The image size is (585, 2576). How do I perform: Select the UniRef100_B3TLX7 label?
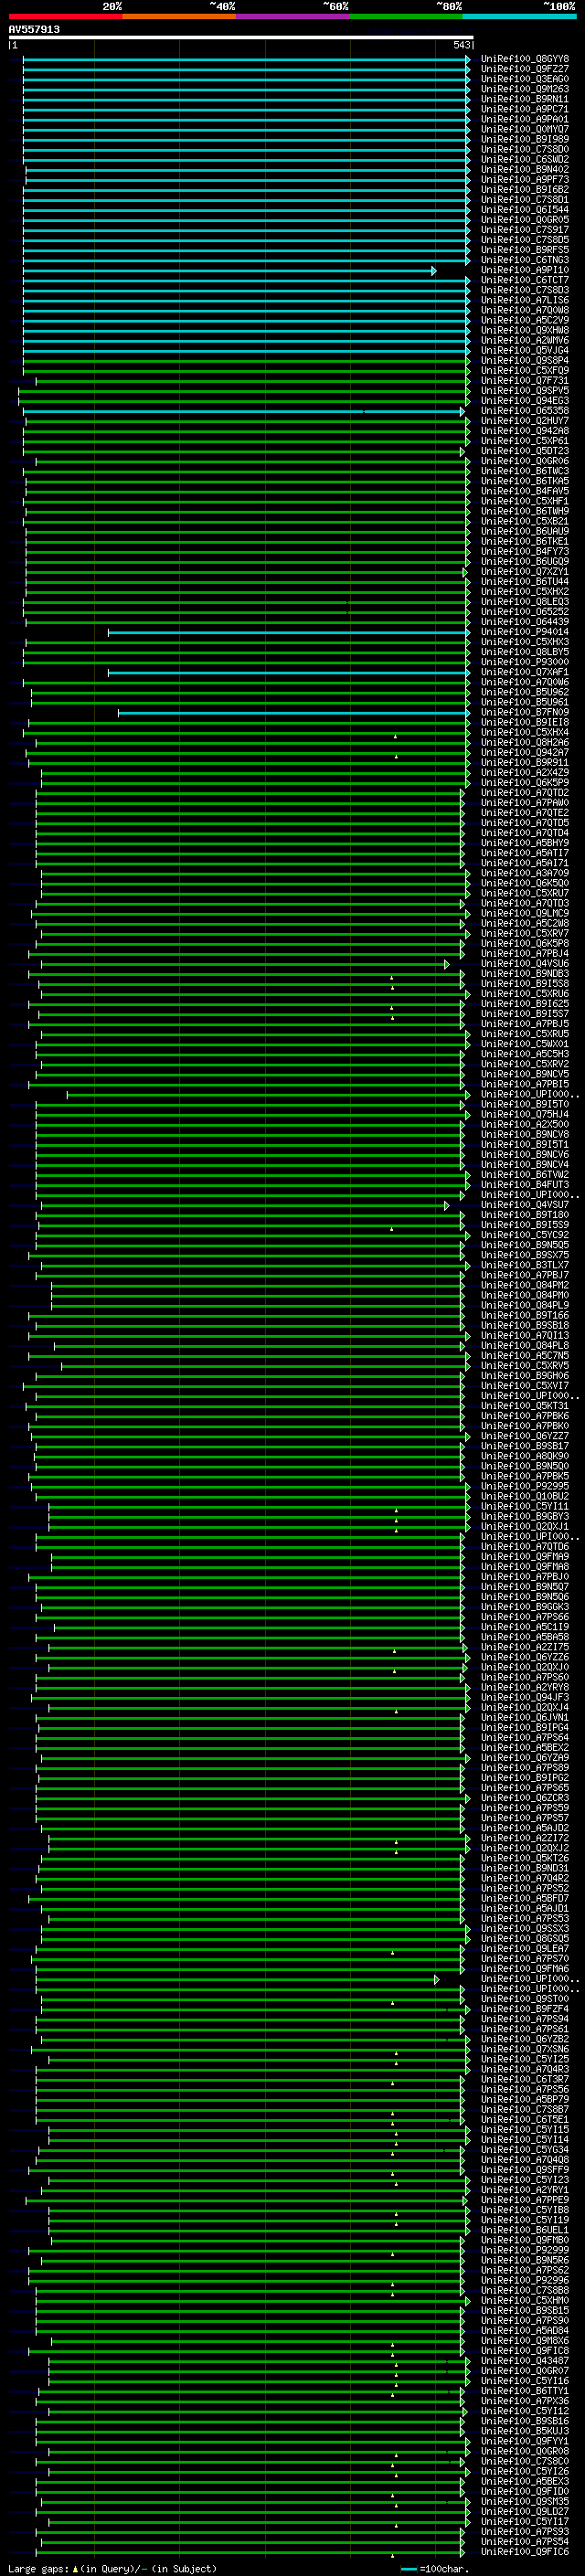[x=524, y=1265]
